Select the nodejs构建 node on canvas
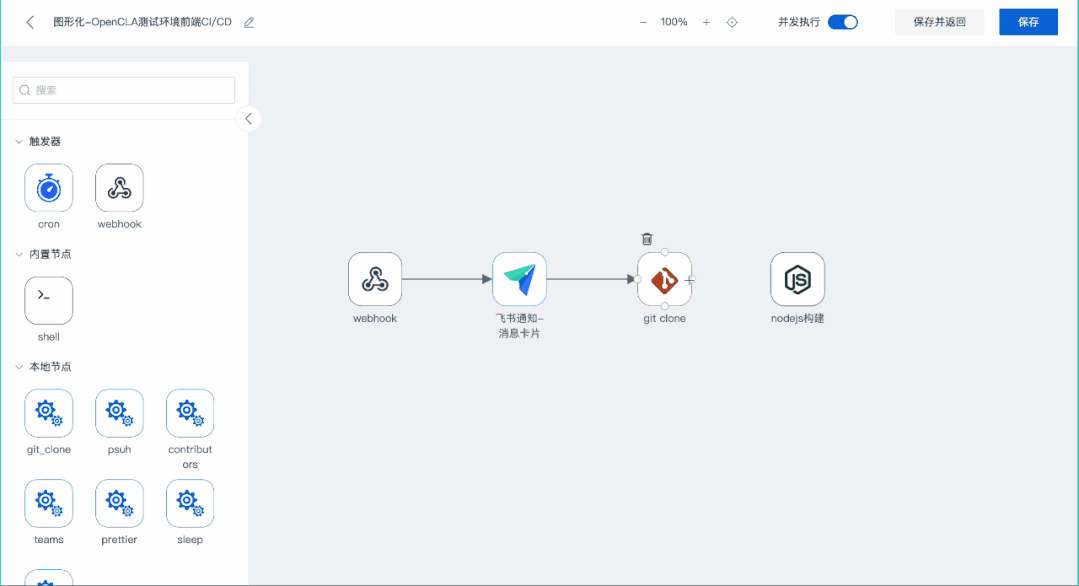 click(x=798, y=279)
